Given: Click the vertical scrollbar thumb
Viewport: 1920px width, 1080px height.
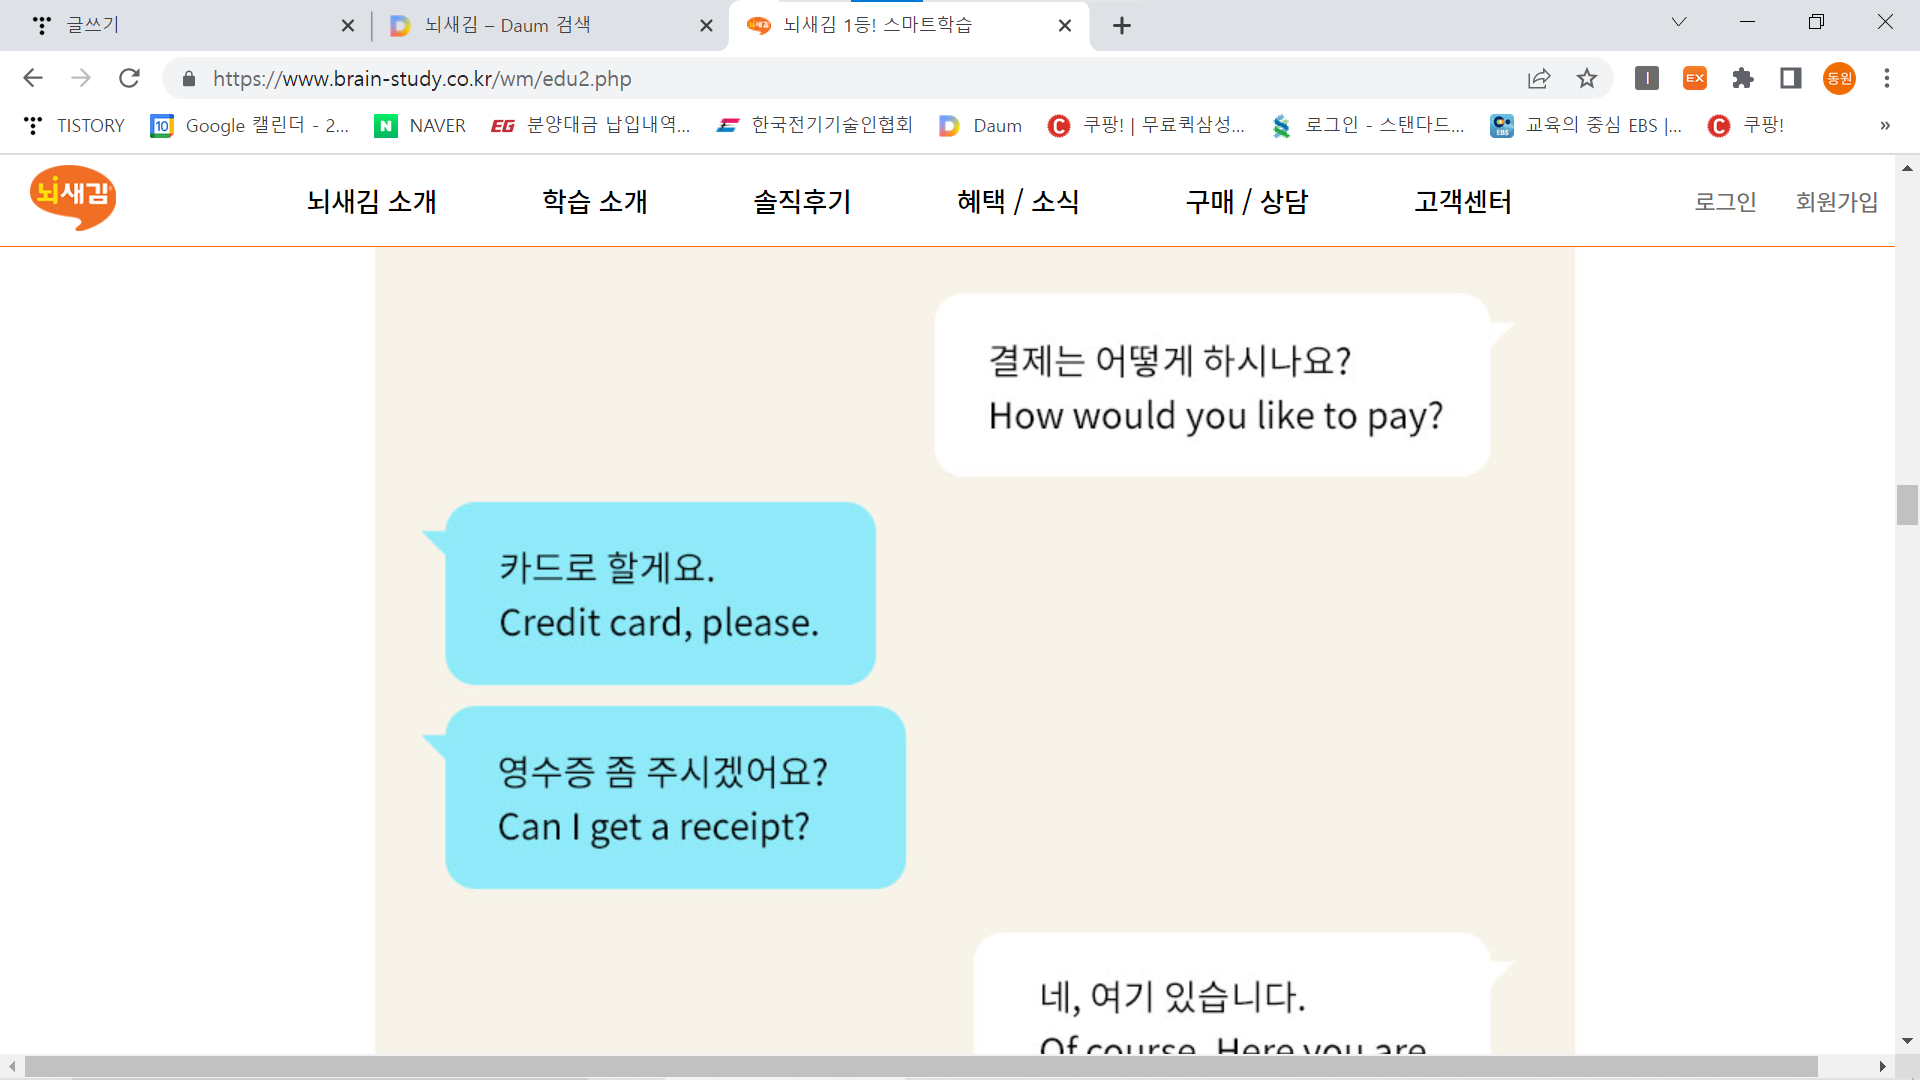Looking at the screenshot, I should [x=1907, y=504].
